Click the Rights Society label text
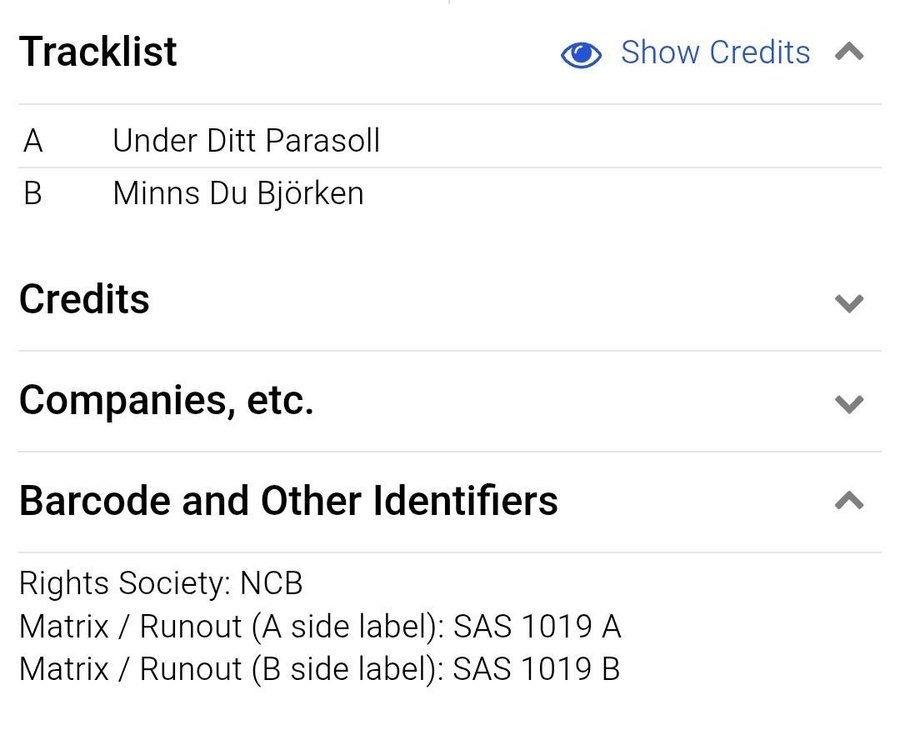This screenshot has width=900, height=740. tap(125, 583)
